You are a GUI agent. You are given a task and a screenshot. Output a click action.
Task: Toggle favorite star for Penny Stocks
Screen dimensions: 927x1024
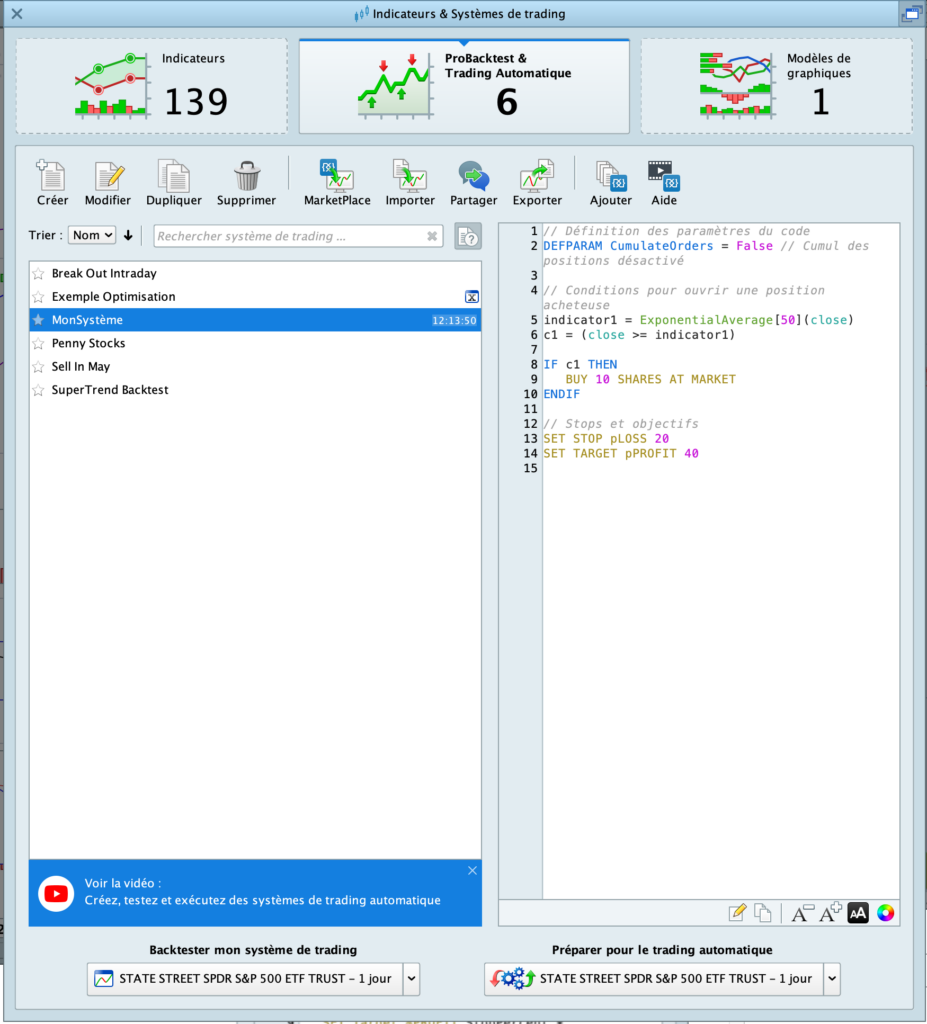tap(39, 344)
